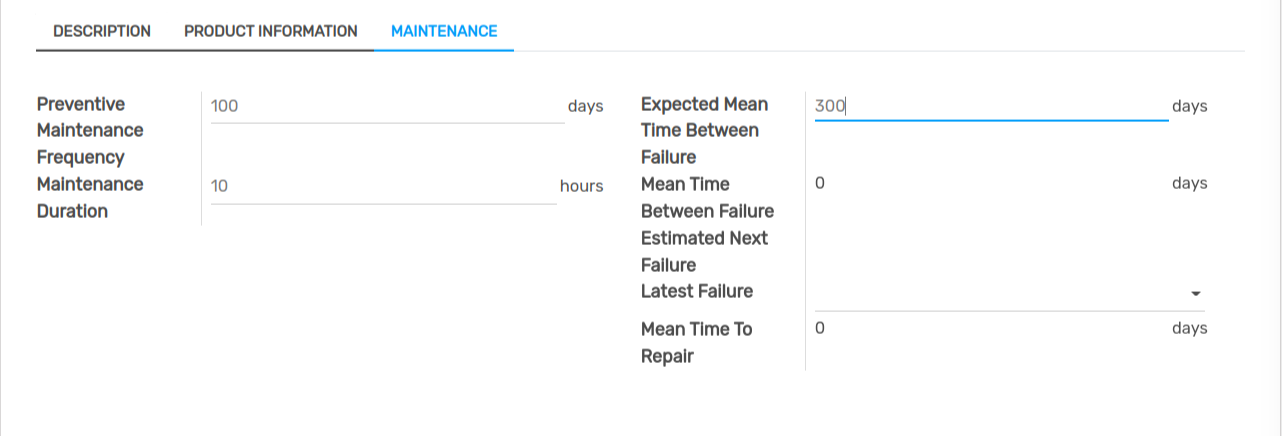Viewport: 1282px width, 436px height.
Task: Click the Maintenance Duration label
Action: coord(90,198)
